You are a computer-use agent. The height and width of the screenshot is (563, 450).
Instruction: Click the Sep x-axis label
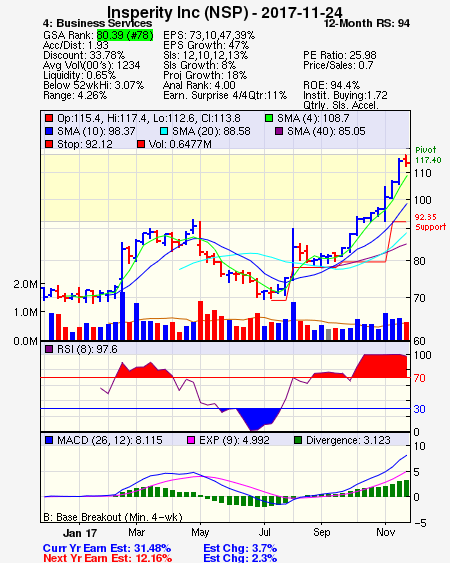tap(321, 532)
